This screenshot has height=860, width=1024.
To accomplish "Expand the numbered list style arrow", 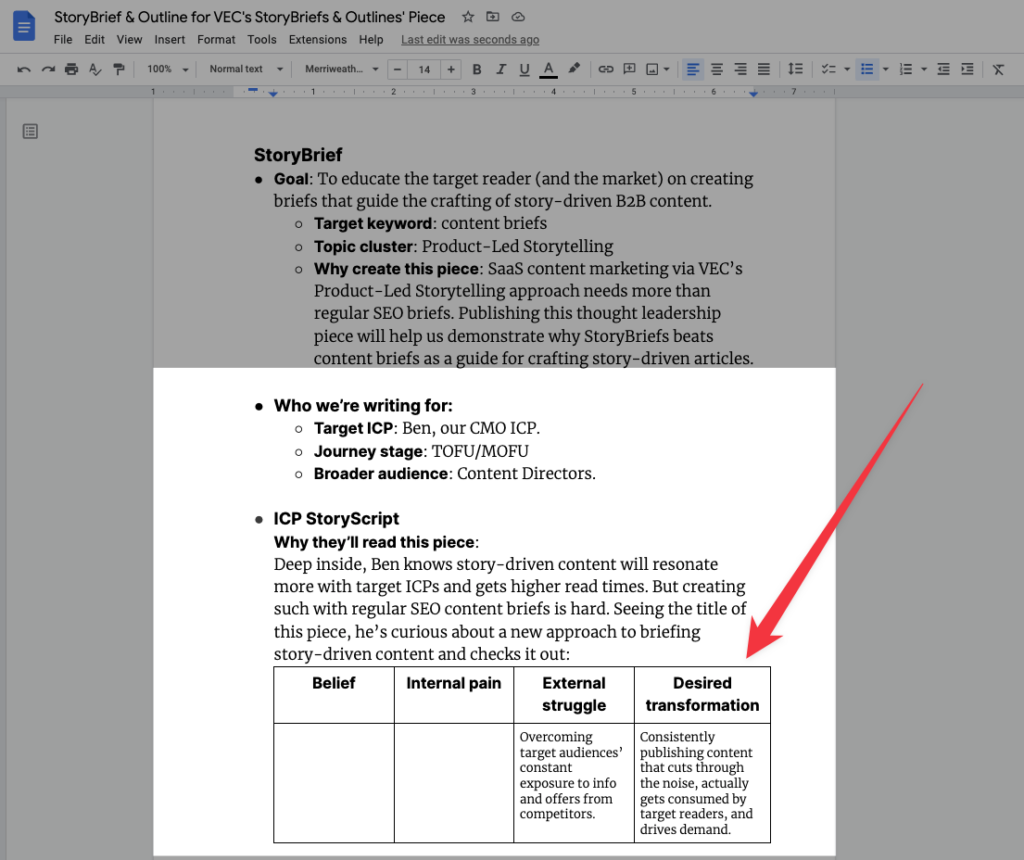I will tap(923, 69).
